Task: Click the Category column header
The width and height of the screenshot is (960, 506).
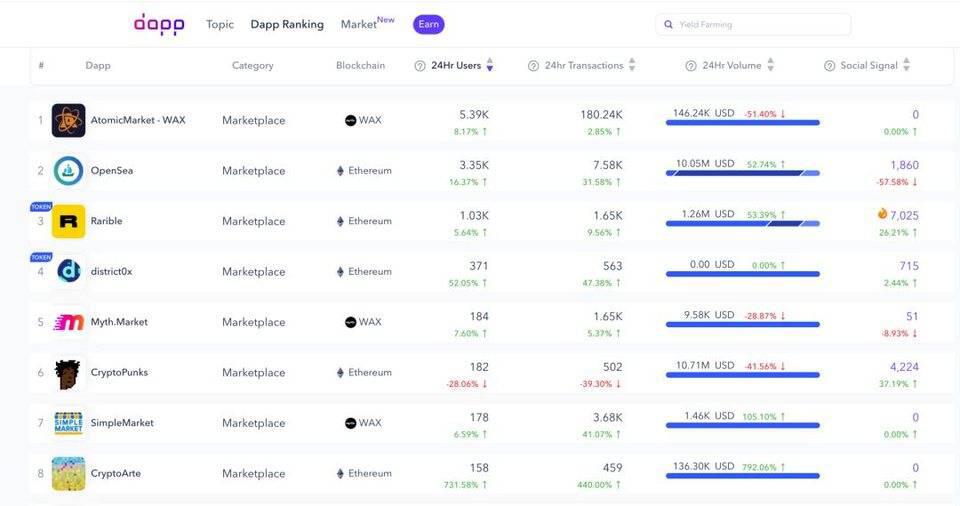Action: tap(252, 66)
